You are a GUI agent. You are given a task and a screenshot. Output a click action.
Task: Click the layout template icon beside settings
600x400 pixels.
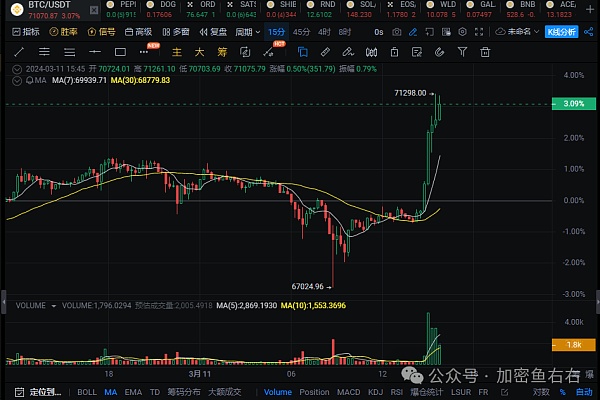(446, 32)
